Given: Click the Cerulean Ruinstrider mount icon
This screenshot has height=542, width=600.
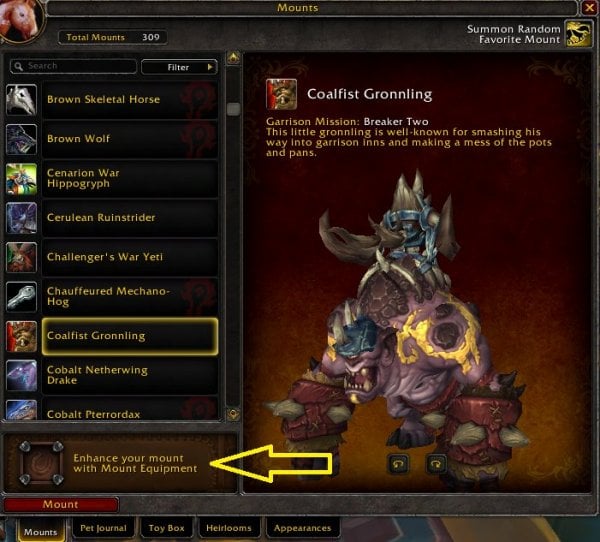Looking at the screenshot, I should [x=21, y=218].
